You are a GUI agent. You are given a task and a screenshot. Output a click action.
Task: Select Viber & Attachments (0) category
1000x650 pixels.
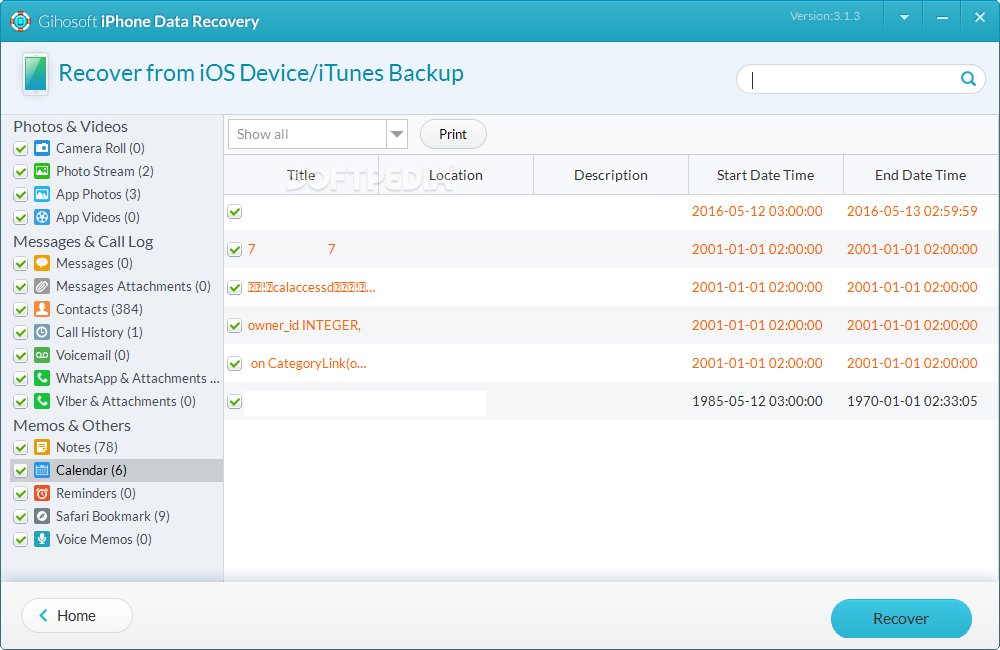(x=126, y=401)
